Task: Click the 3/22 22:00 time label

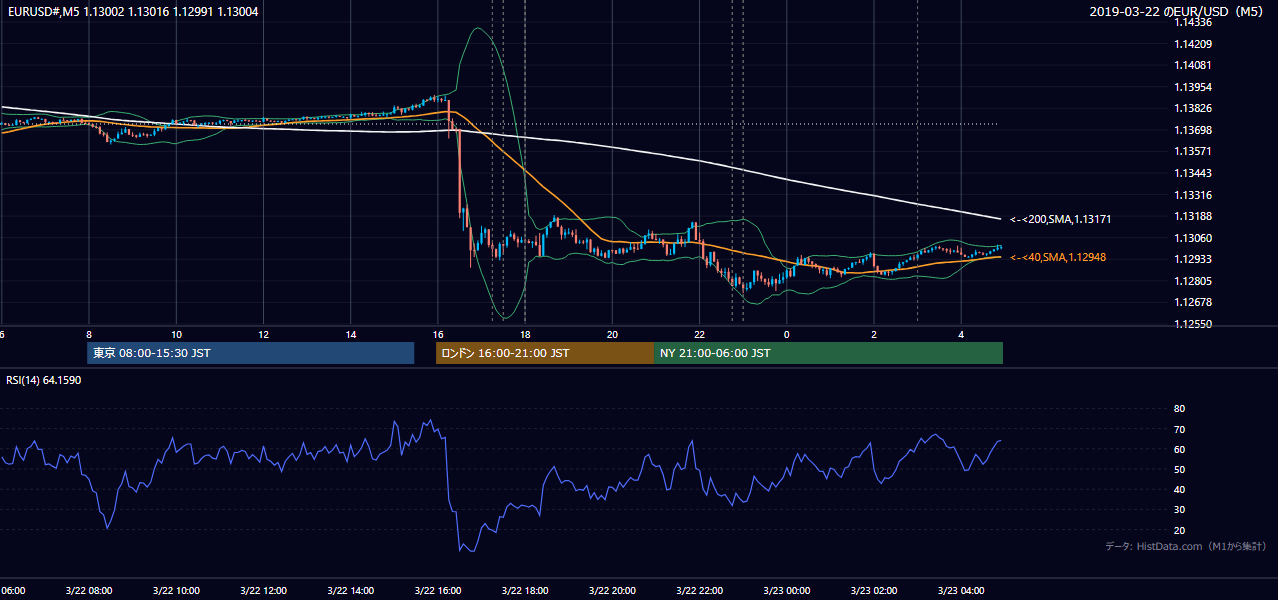Action: pyautogui.click(x=699, y=590)
